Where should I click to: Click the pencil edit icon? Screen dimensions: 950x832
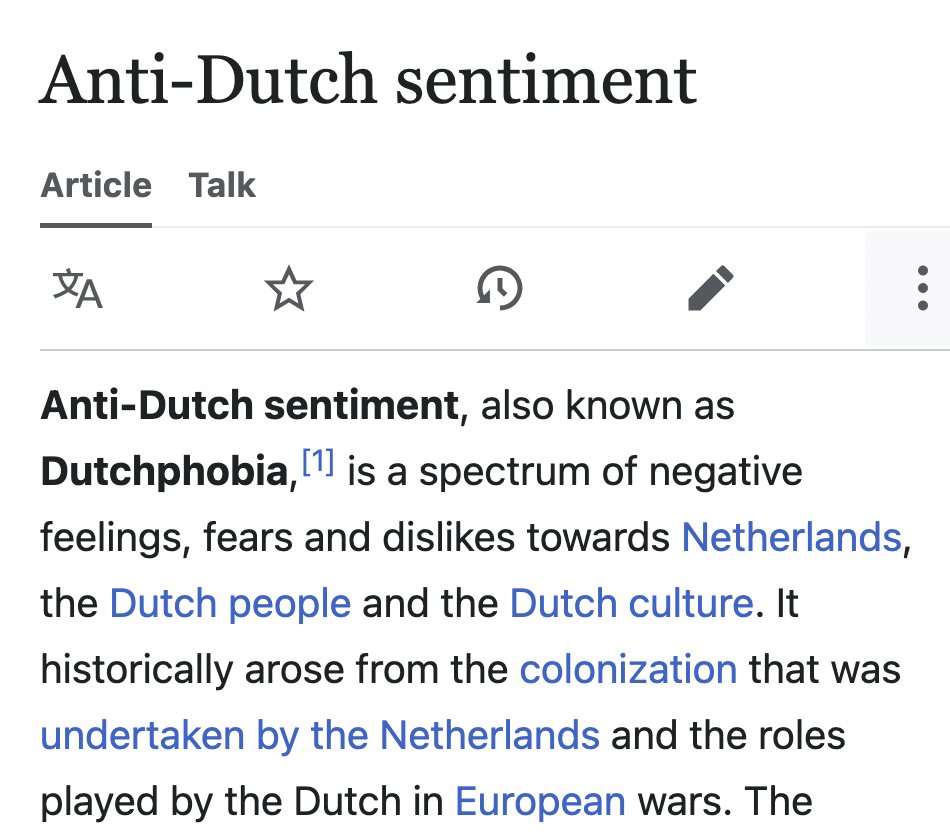click(711, 289)
